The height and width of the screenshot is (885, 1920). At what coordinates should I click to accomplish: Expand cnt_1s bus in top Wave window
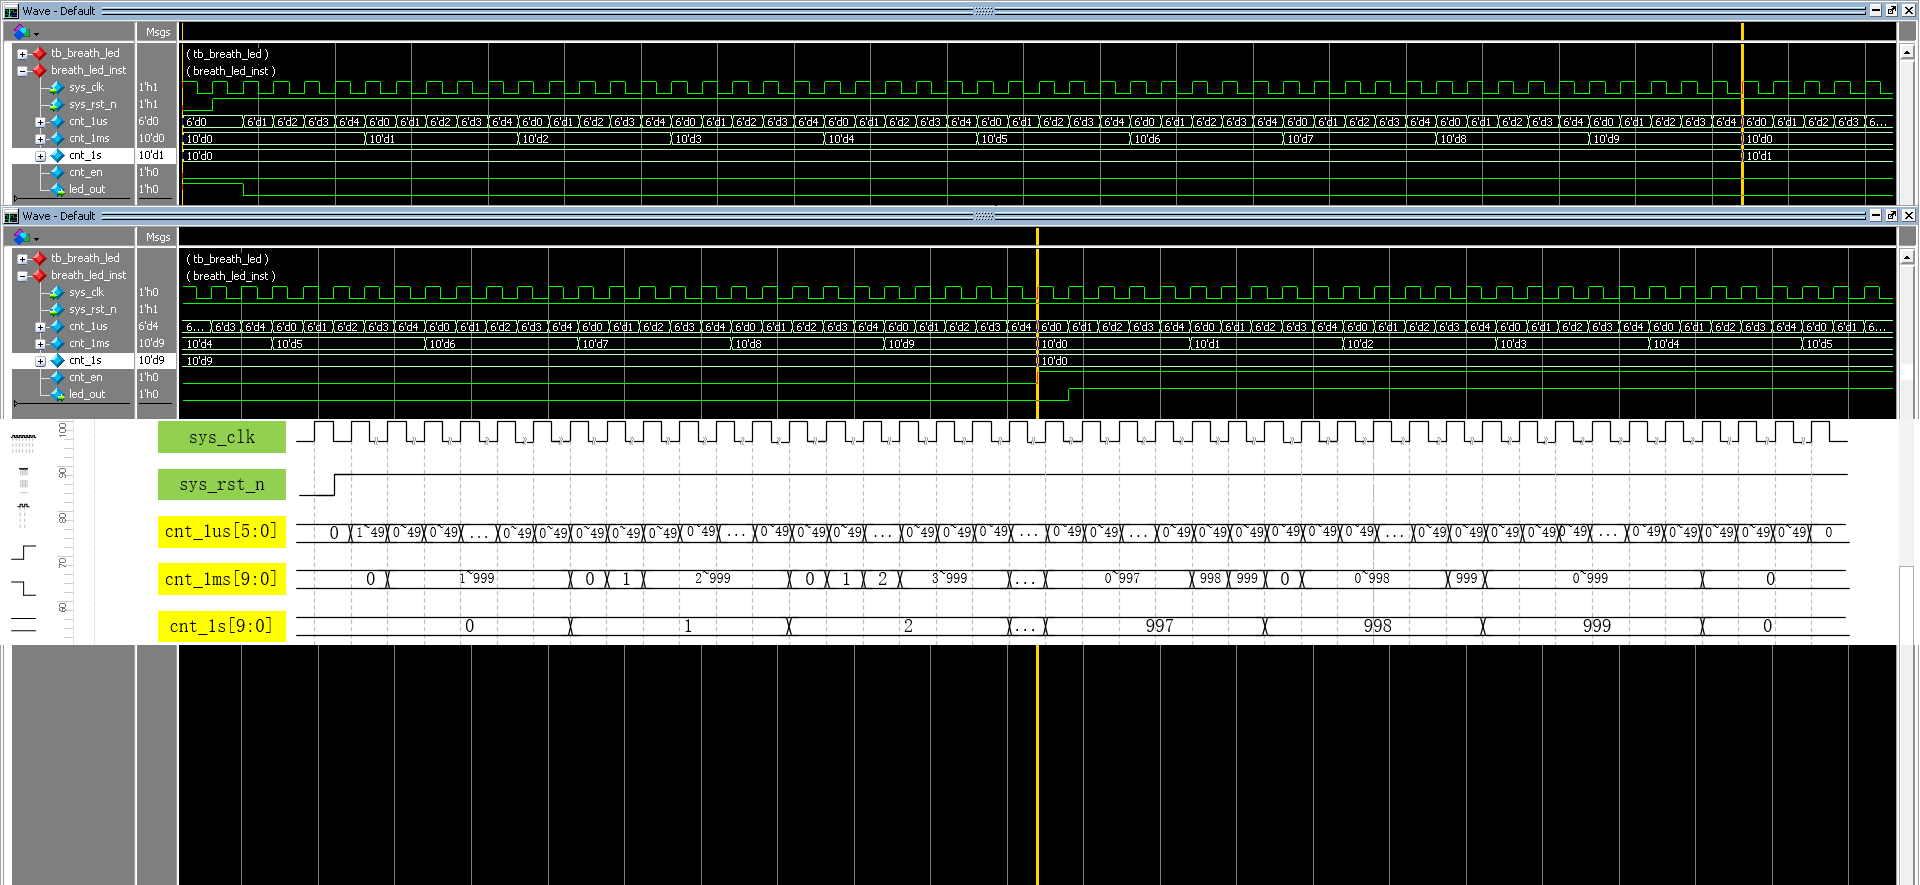40,156
